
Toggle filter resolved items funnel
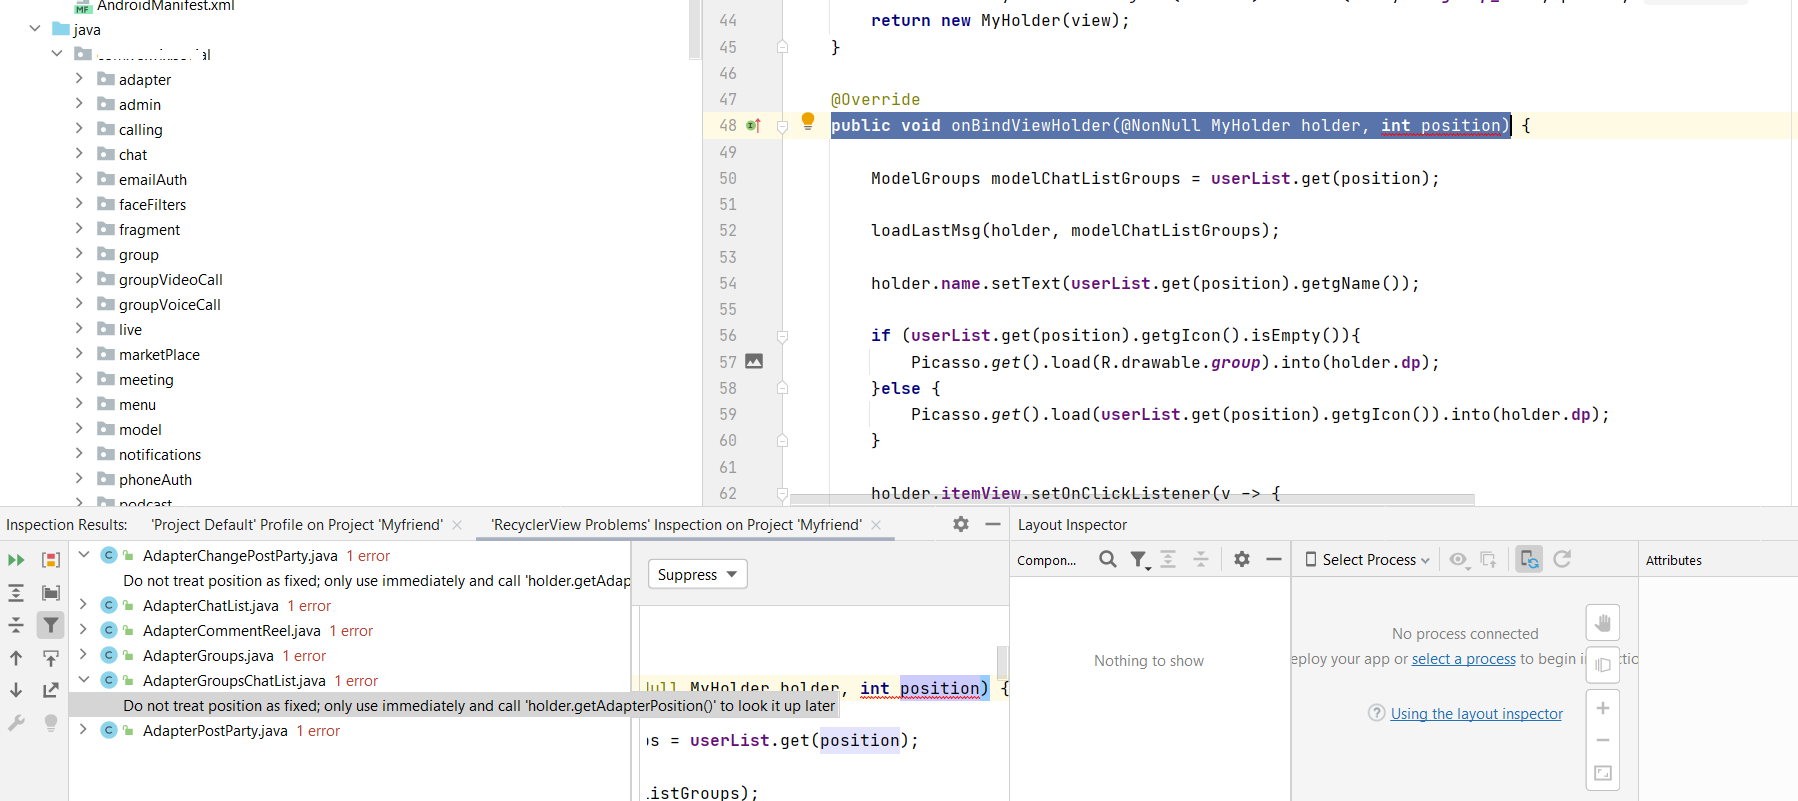pos(51,625)
